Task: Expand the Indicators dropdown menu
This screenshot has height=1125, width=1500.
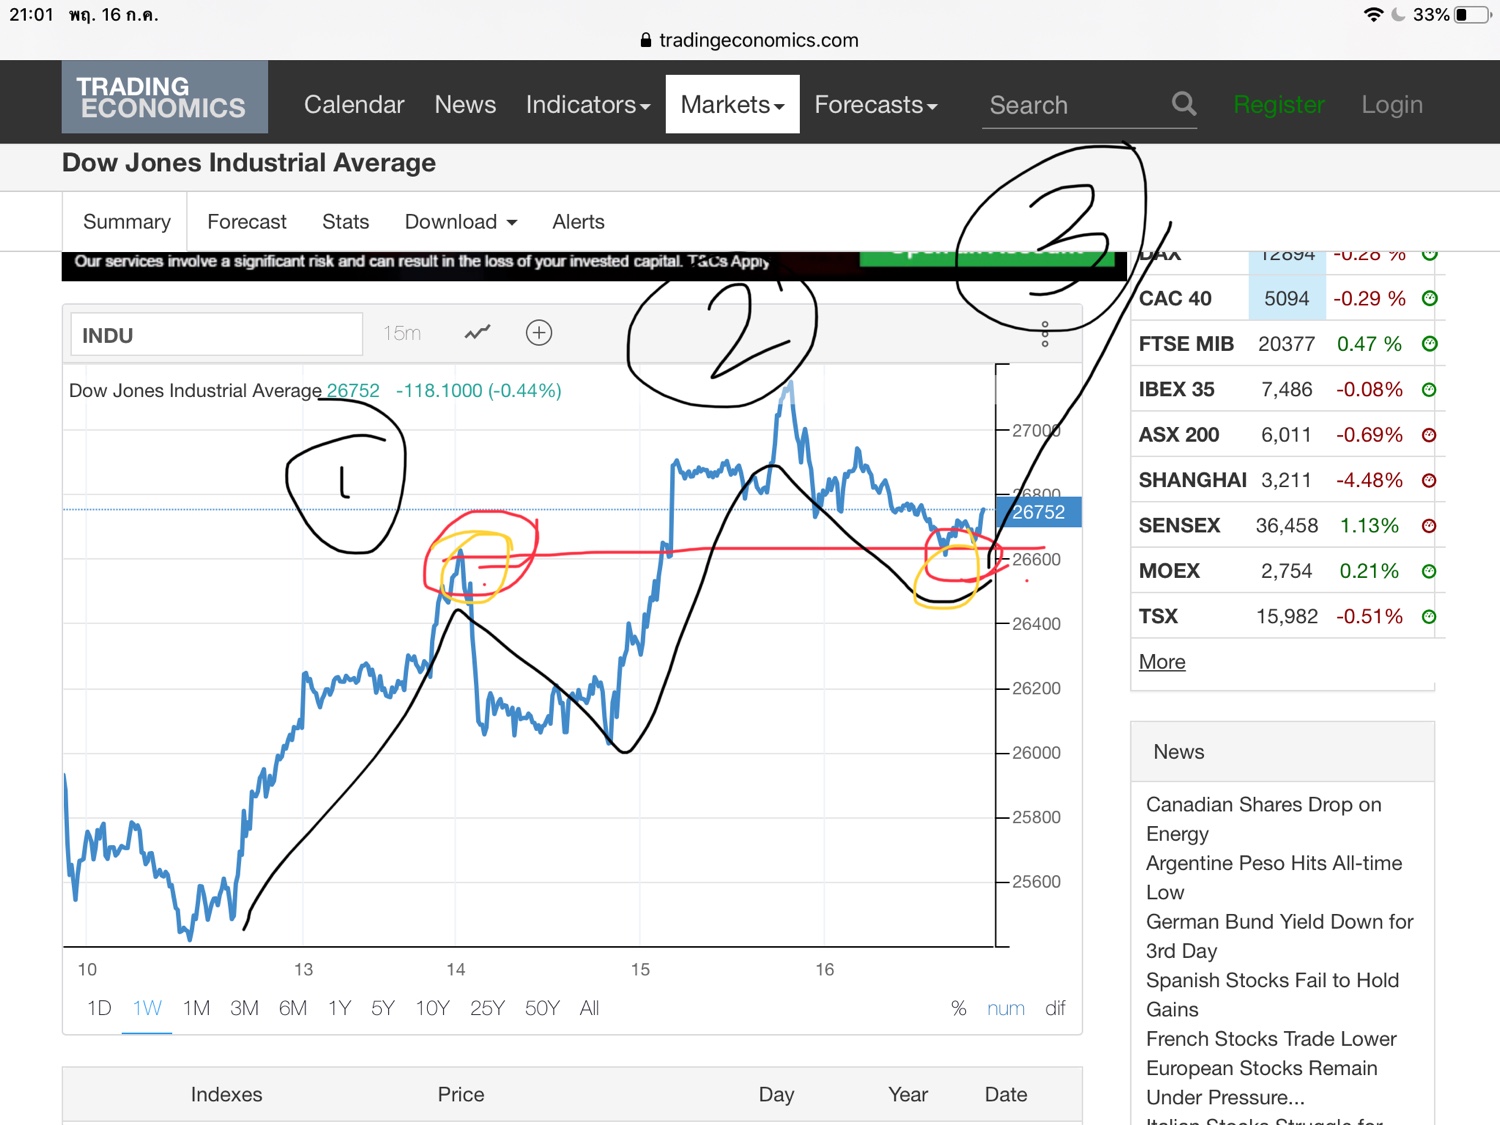Action: point(588,104)
